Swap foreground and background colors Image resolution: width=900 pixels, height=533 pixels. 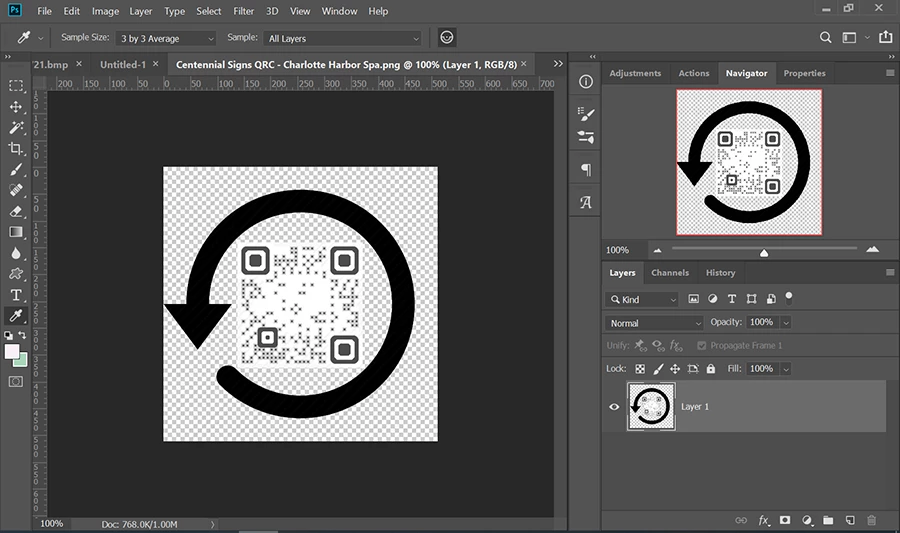click(x=22, y=334)
